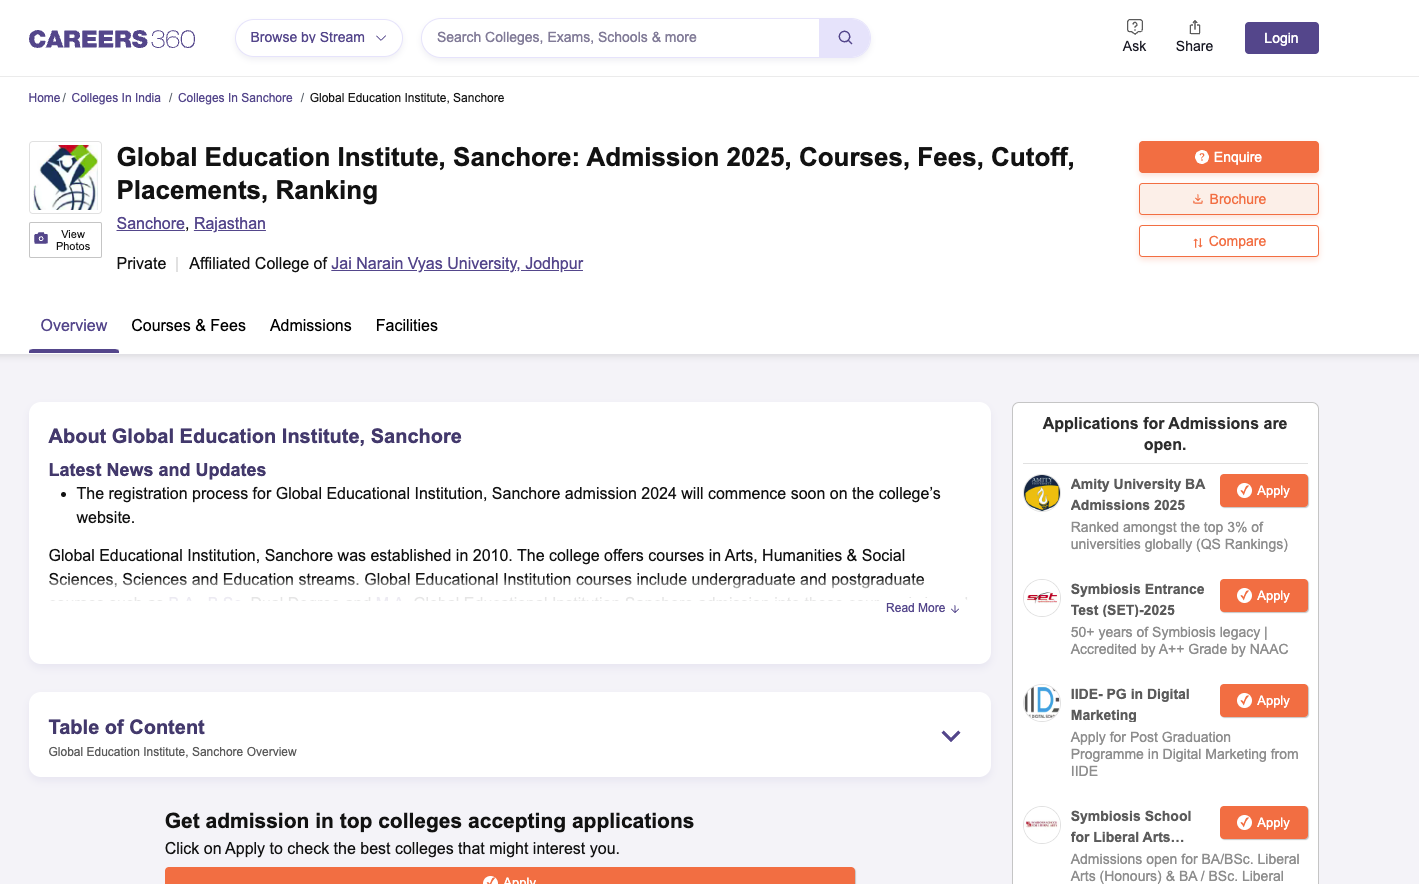
Task: Click the Symbiosis SET logo icon
Action: pos(1042,598)
